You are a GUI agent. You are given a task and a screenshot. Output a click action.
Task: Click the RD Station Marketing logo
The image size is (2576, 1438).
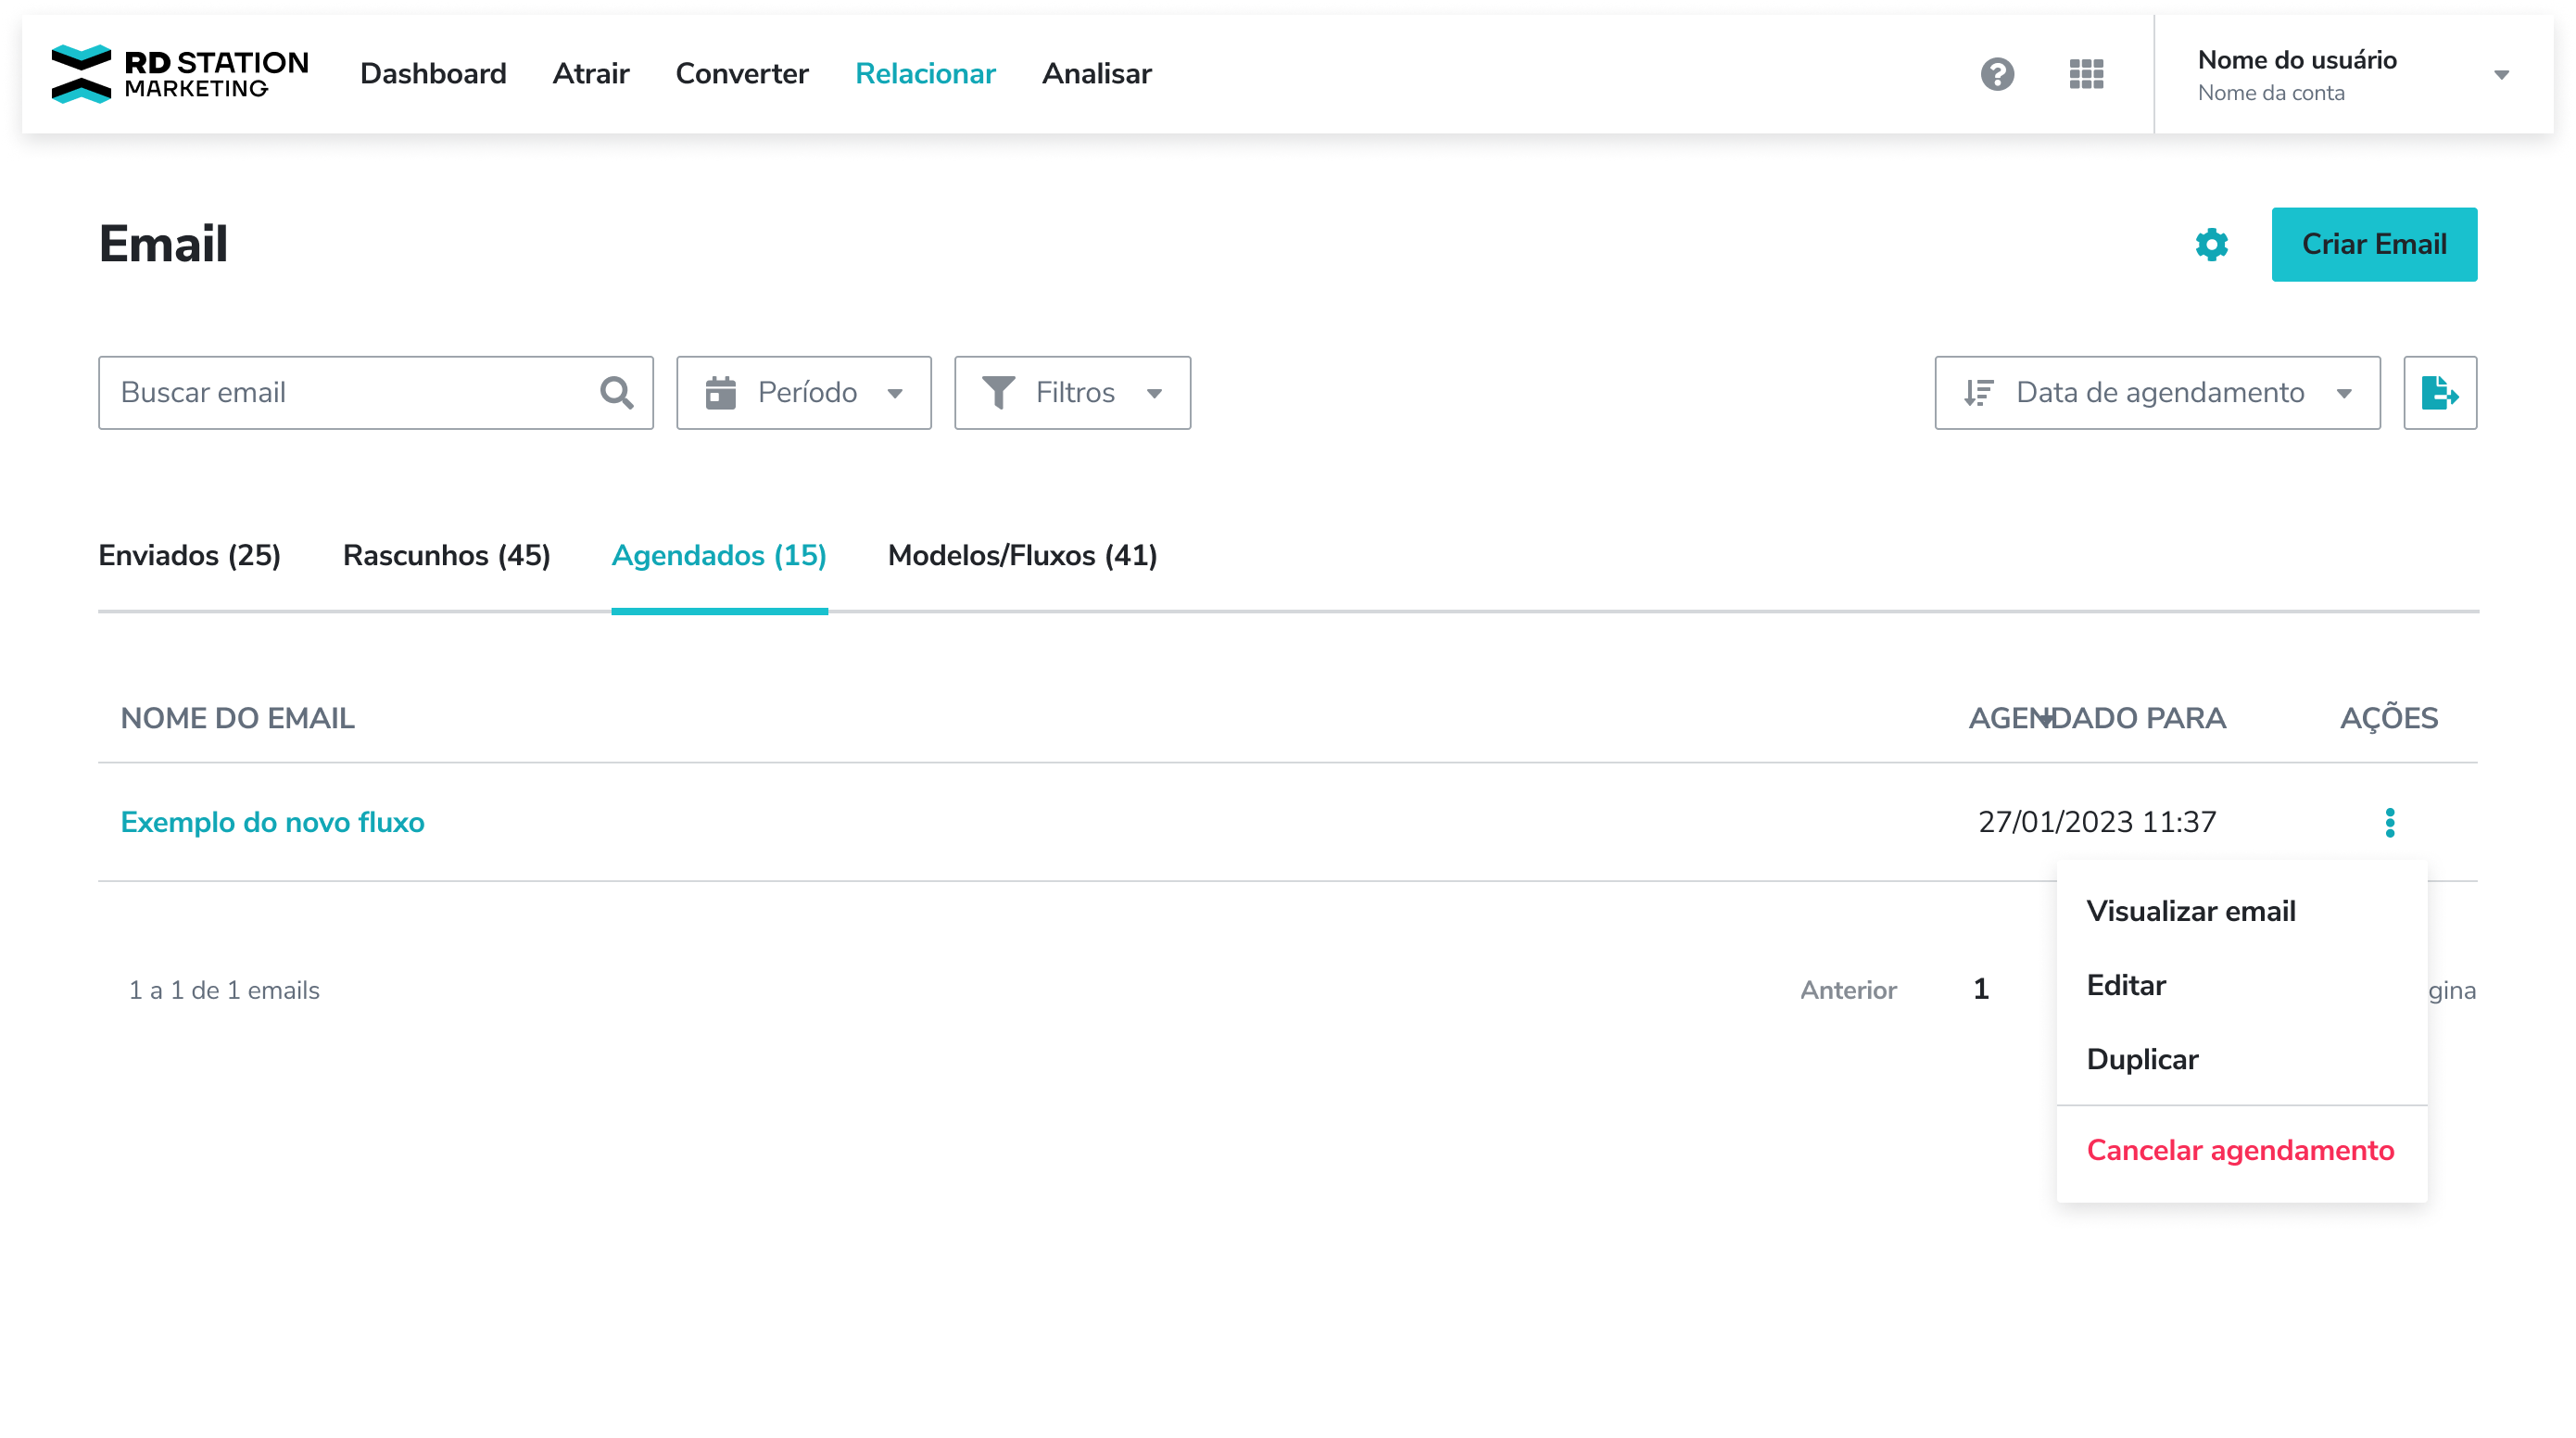[x=180, y=74]
